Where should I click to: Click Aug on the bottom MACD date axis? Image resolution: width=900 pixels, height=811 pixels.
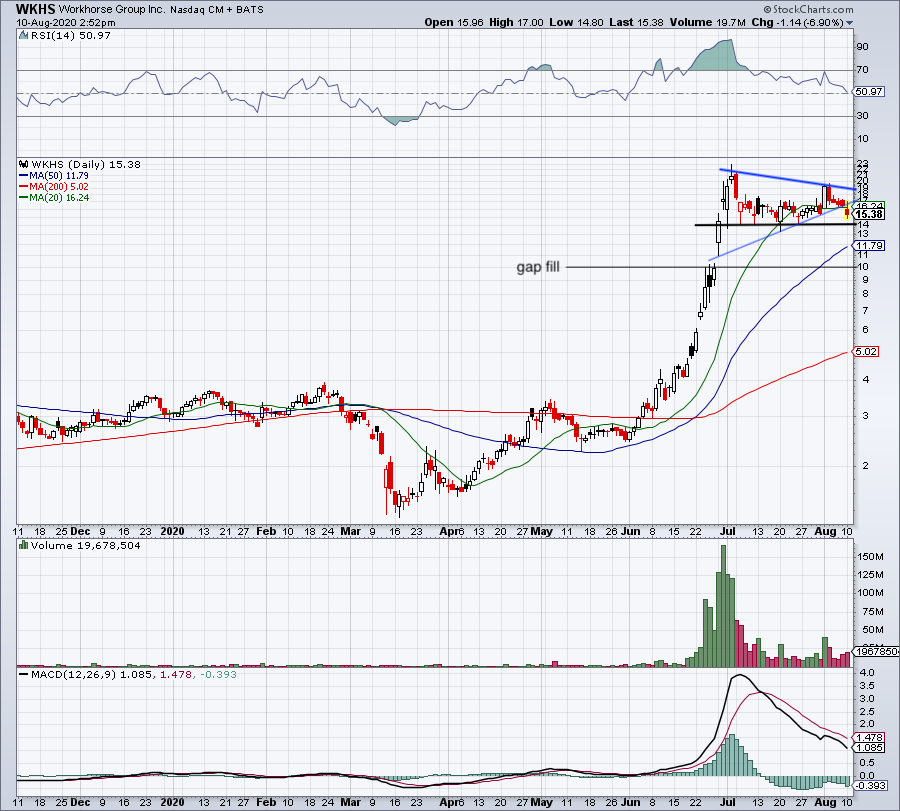coord(825,802)
